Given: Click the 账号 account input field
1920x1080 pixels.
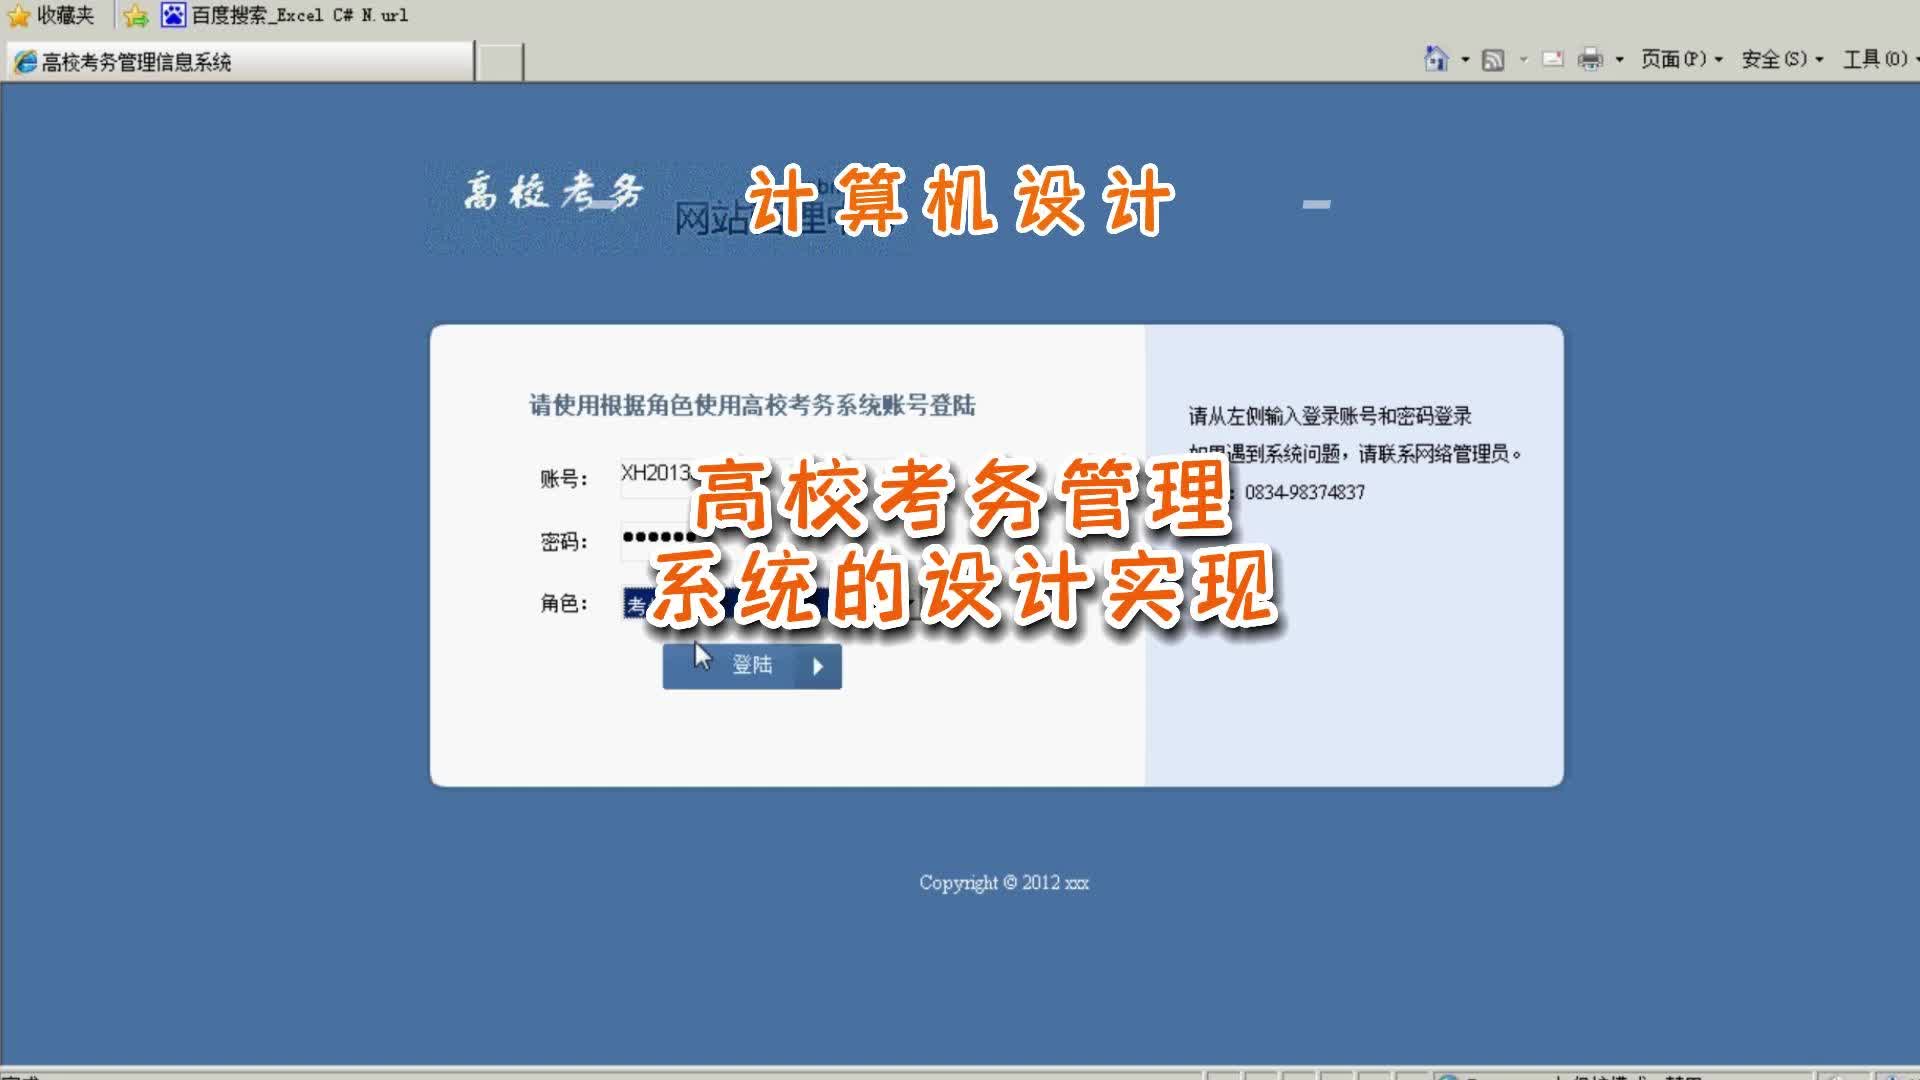Looking at the screenshot, I should pyautogui.click(x=770, y=476).
